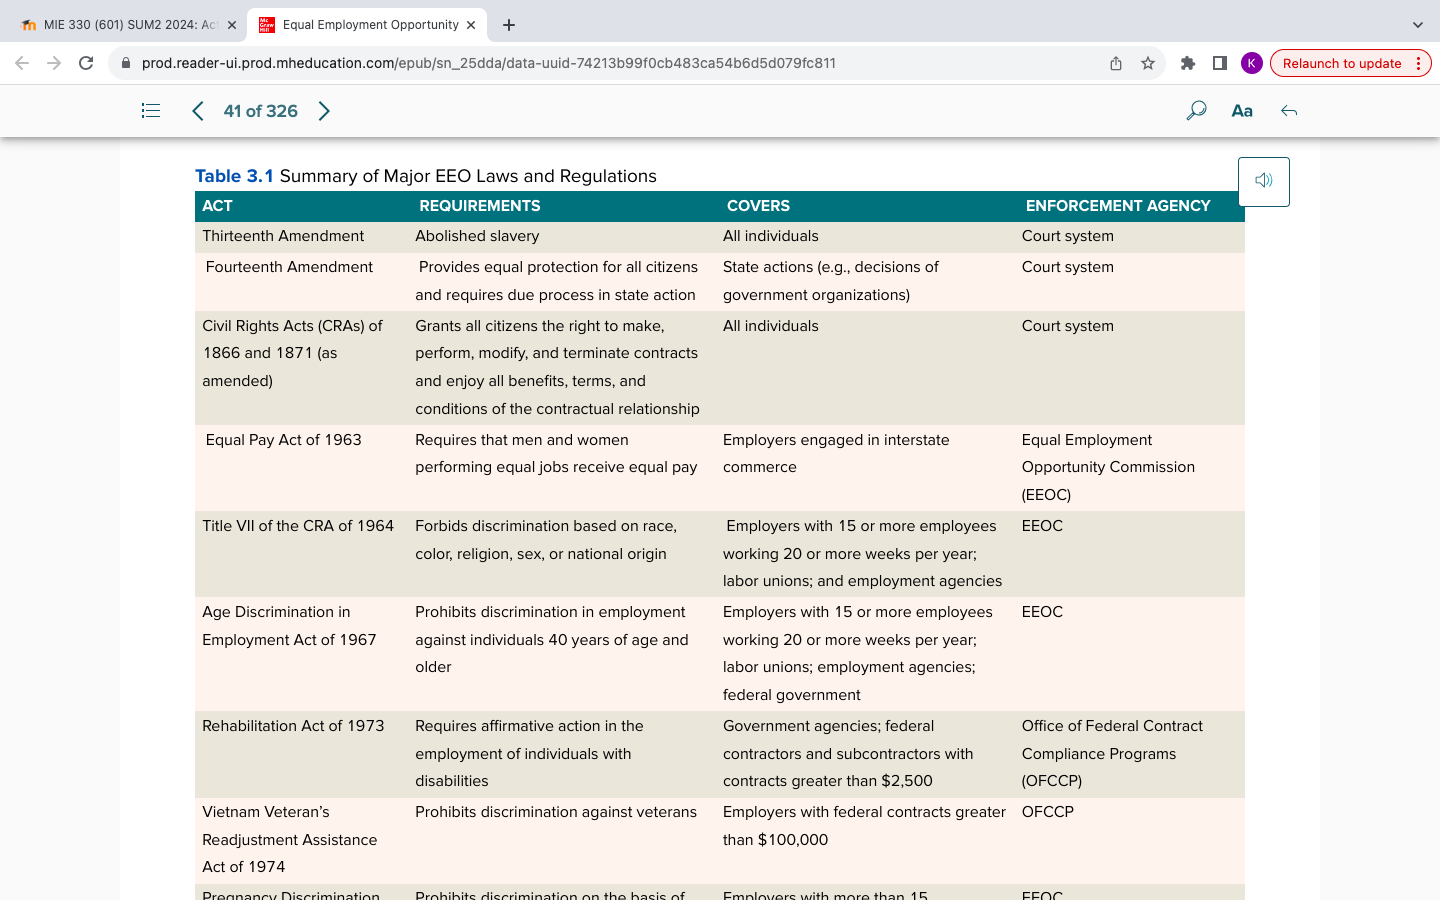This screenshot has width=1440, height=900.
Task: Click the 41 of 326 page indicator
Action: click(x=261, y=111)
